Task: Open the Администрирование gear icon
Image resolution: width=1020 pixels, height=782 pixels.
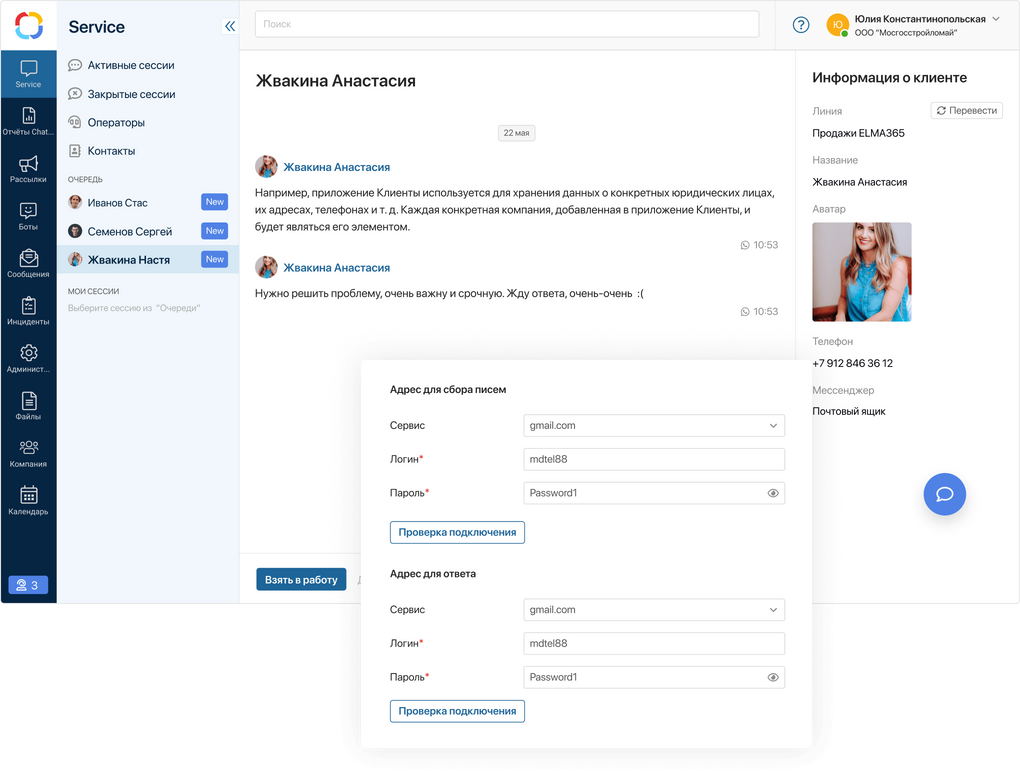Action: tap(28, 353)
